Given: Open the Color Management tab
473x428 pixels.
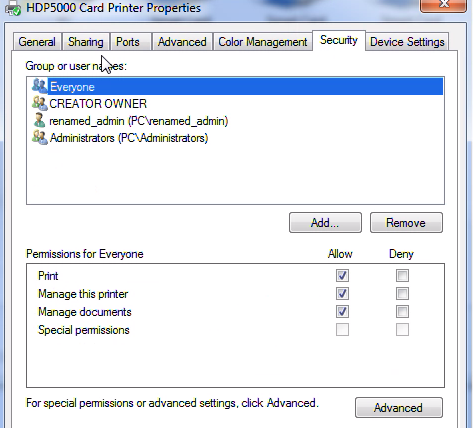Looking at the screenshot, I should tap(263, 42).
